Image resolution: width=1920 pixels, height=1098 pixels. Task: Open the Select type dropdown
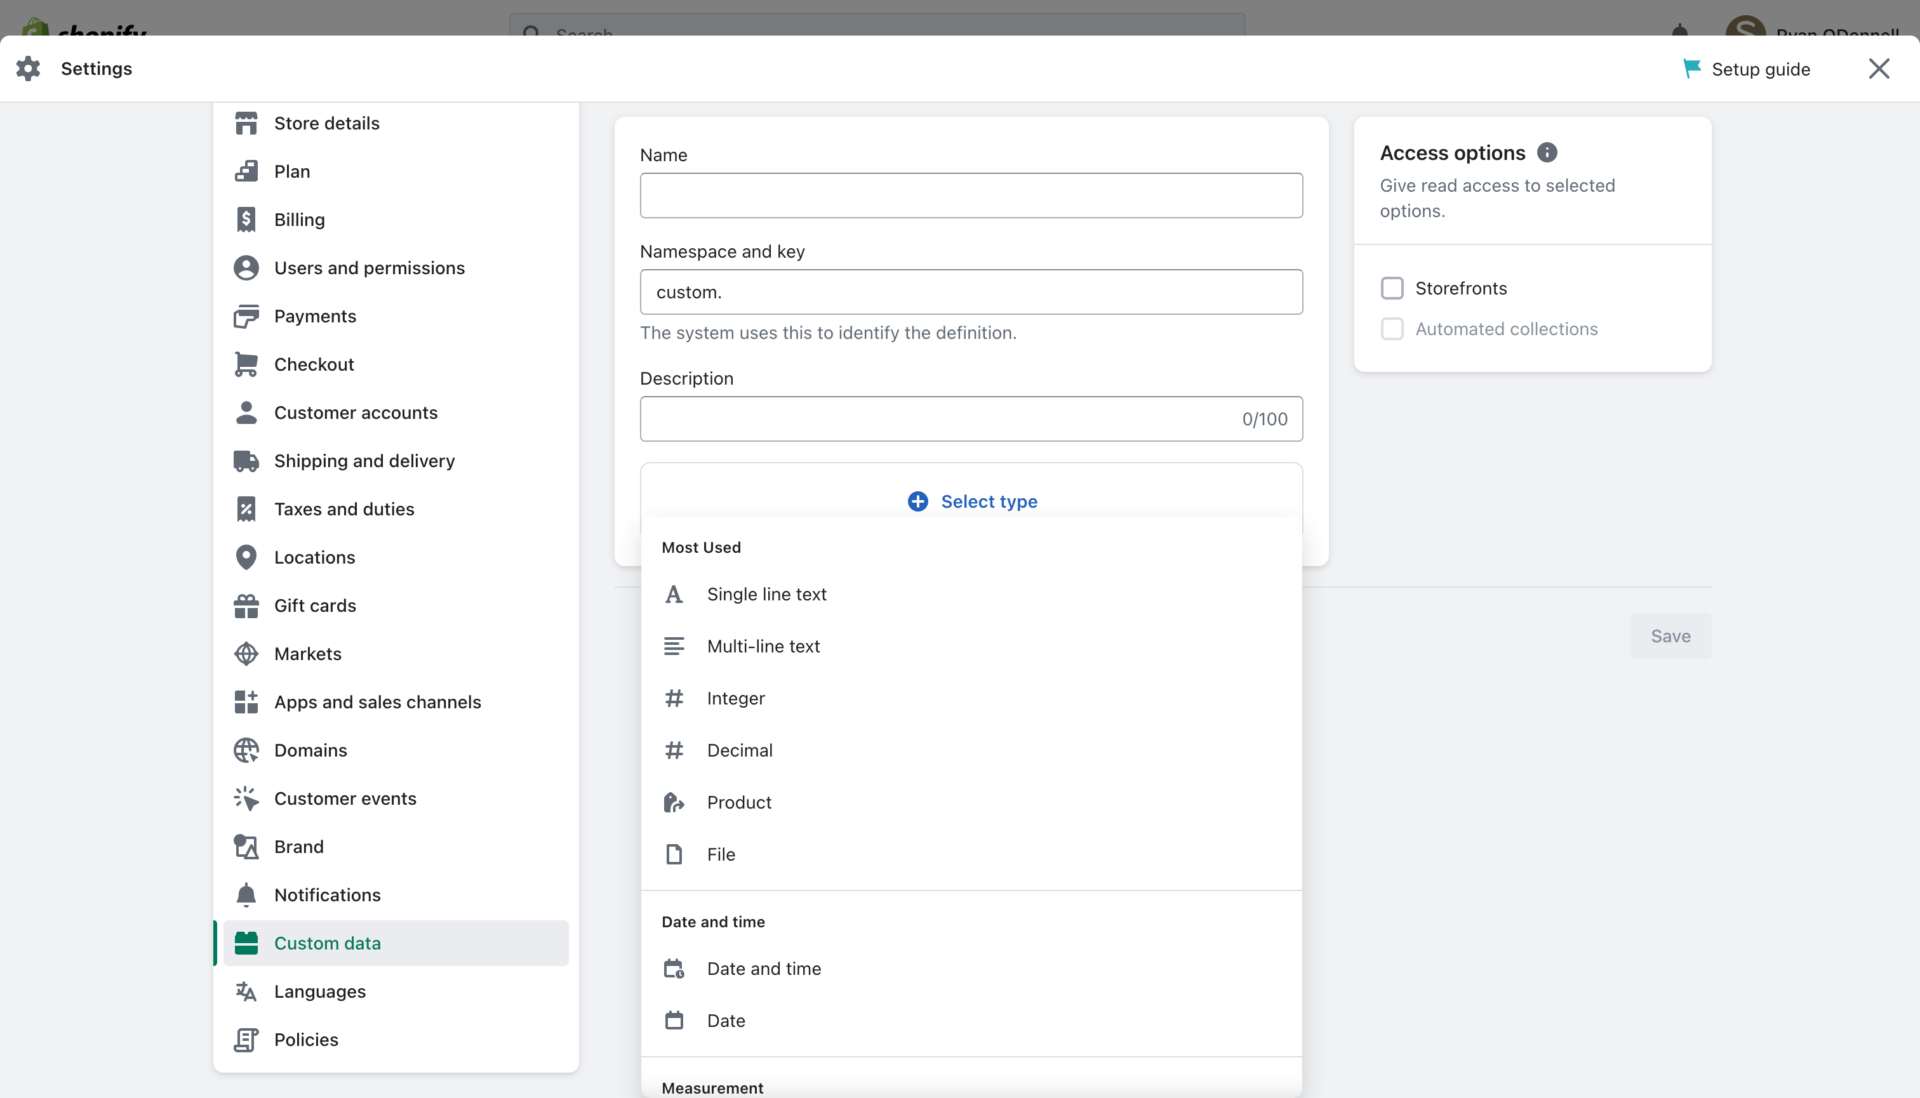pos(971,501)
